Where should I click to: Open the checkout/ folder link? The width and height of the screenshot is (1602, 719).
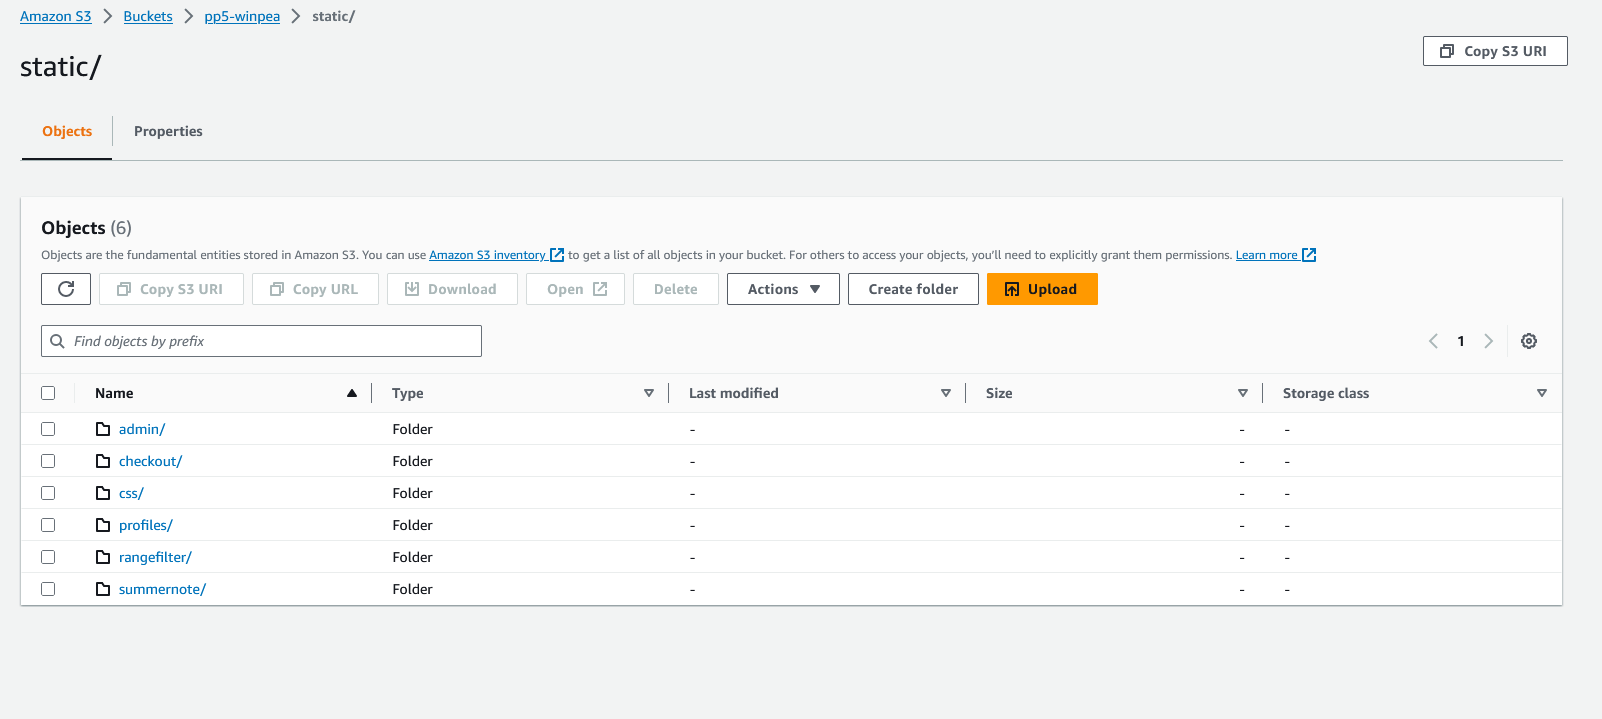150,461
